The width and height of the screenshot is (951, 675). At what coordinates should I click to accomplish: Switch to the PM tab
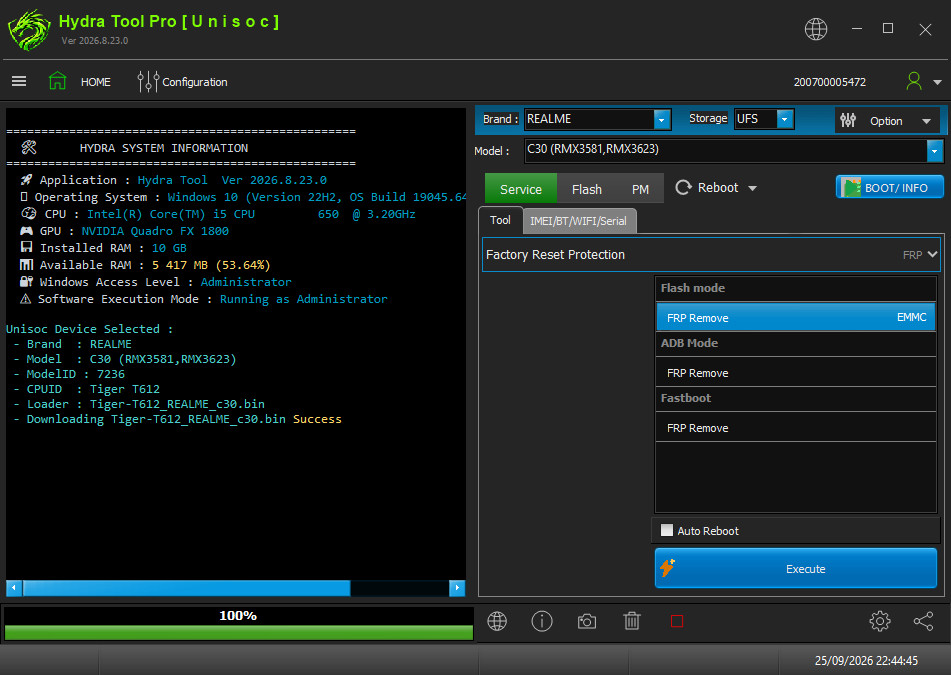point(640,189)
